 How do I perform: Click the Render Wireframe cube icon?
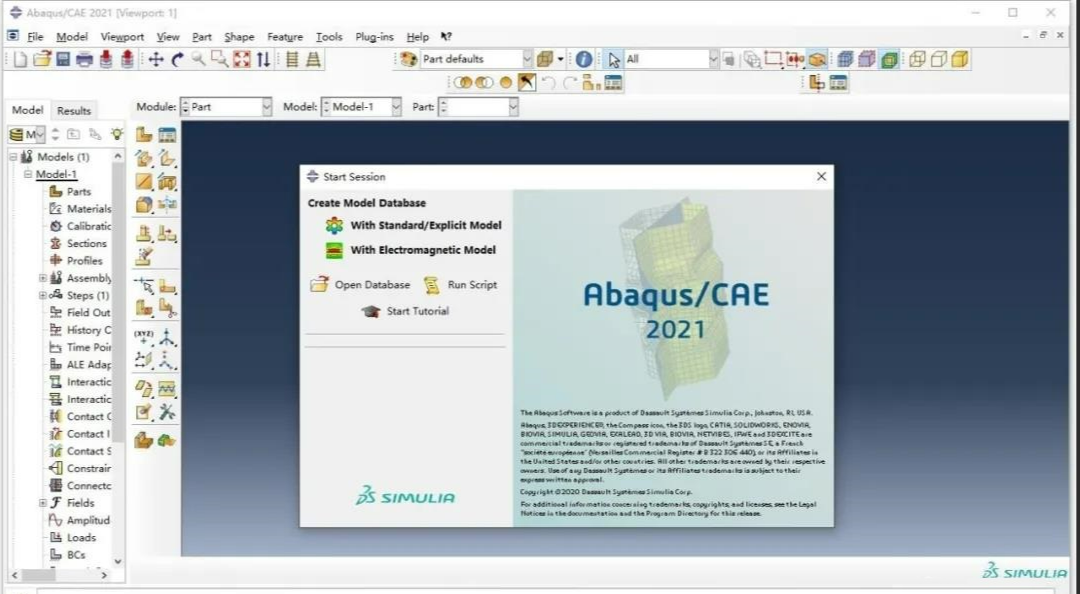pyautogui.click(x=917, y=59)
